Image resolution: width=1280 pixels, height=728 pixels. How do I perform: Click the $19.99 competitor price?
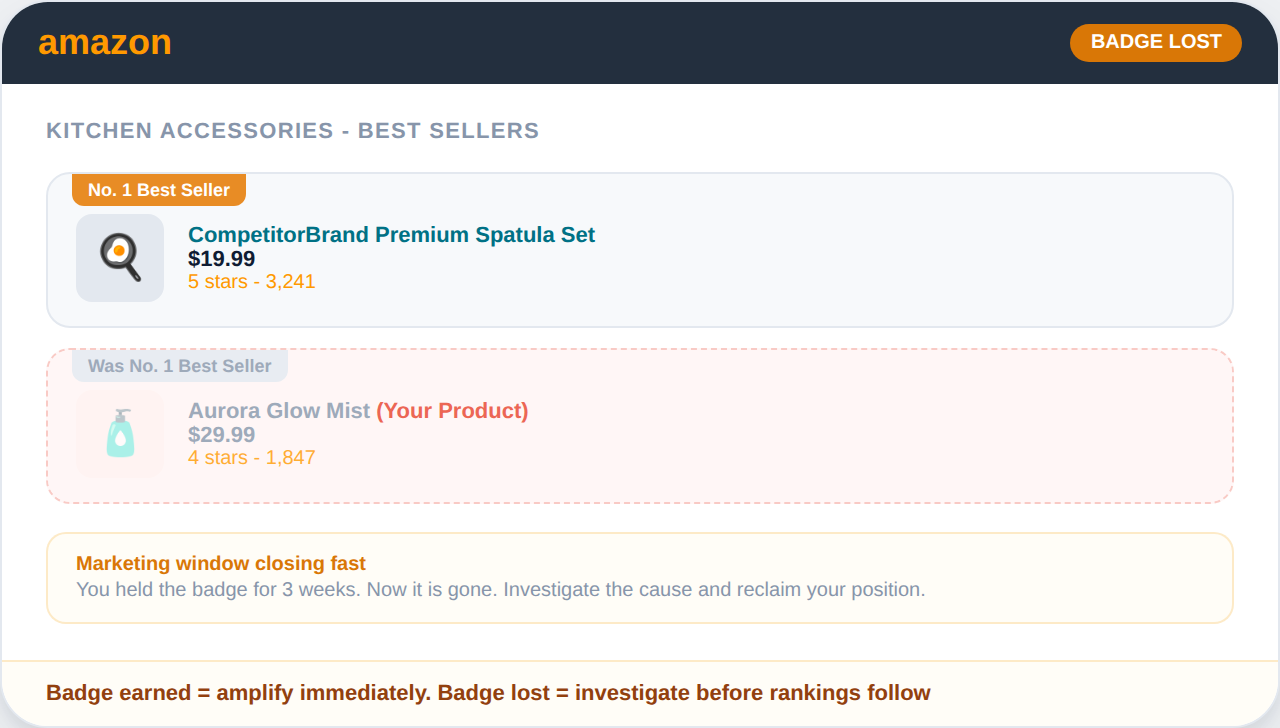click(221, 259)
